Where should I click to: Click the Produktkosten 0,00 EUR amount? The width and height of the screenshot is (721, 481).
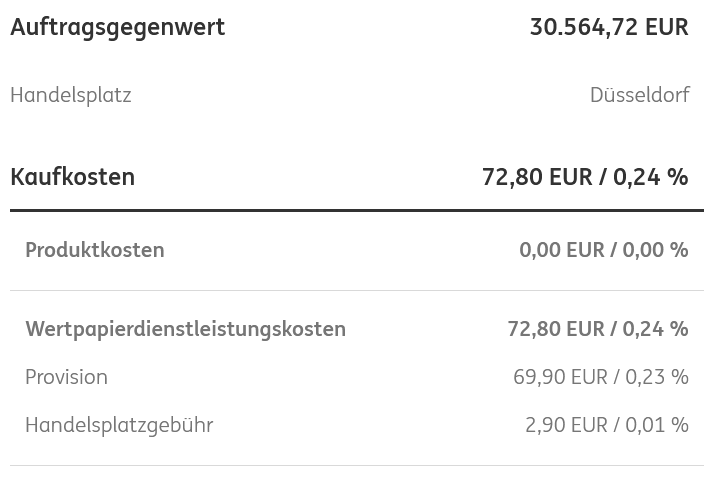pyautogui.click(x=561, y=250)
